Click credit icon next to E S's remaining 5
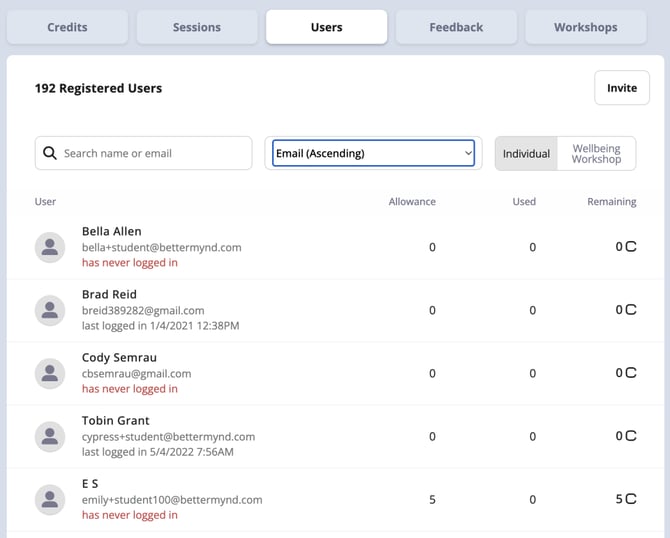The height and width of the screenshot is (538, 670). [630, 499]
